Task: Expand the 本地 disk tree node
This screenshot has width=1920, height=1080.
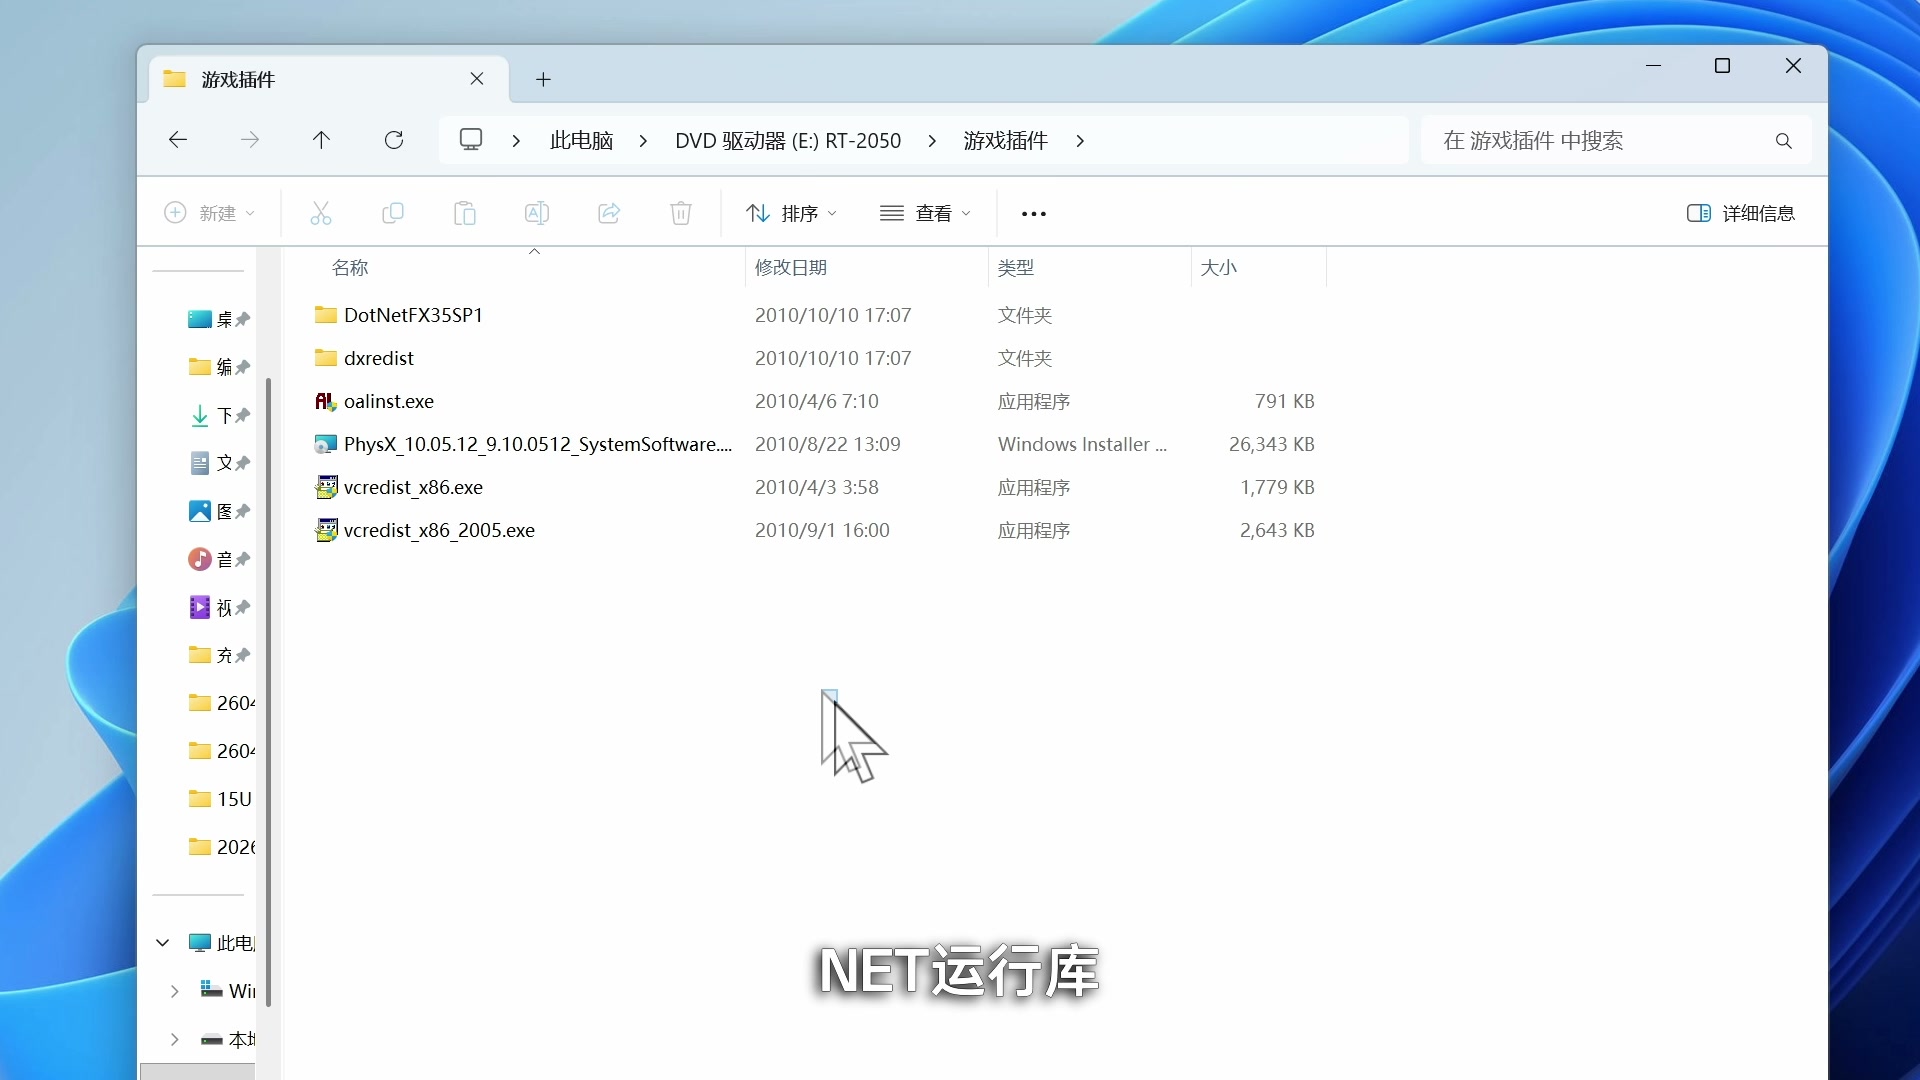Action: [x=175, y=1039]
